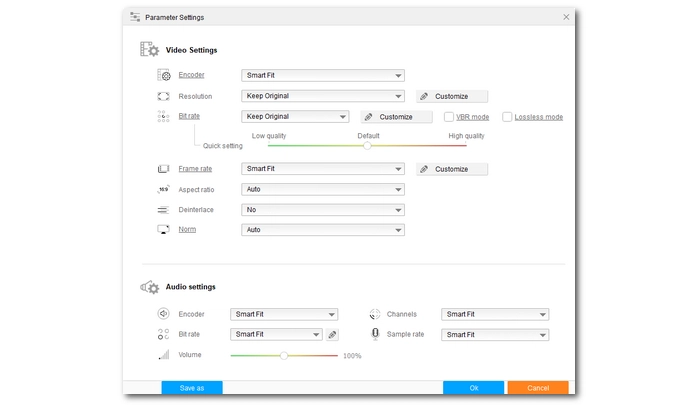Click the Volume bars icon
This screenshot has width=700, height=405.
[x=164, y=355]
